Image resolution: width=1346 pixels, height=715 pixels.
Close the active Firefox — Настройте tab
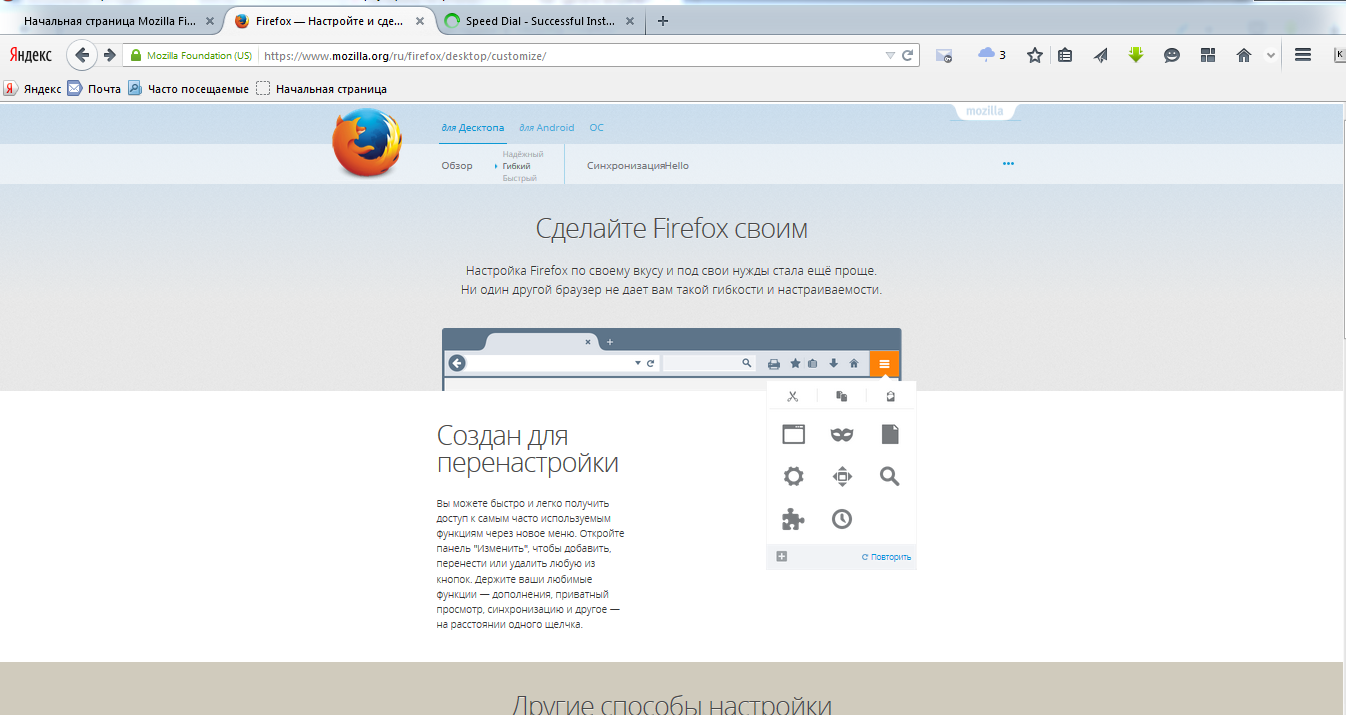click(x=421, y=21)
